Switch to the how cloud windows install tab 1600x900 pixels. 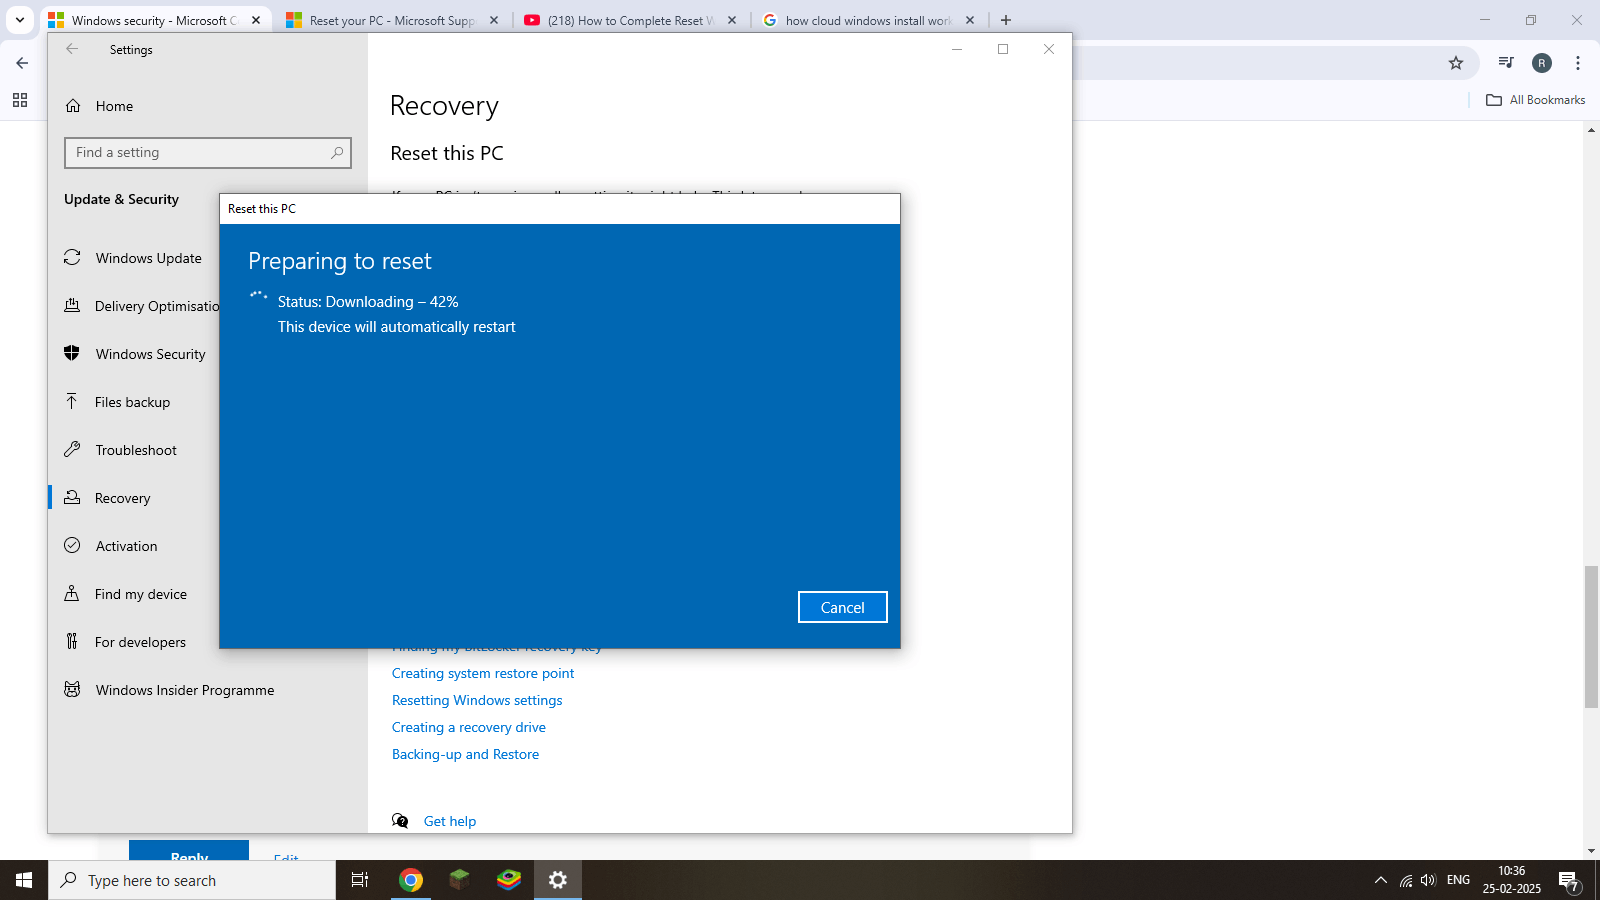(x=868, y=20)
